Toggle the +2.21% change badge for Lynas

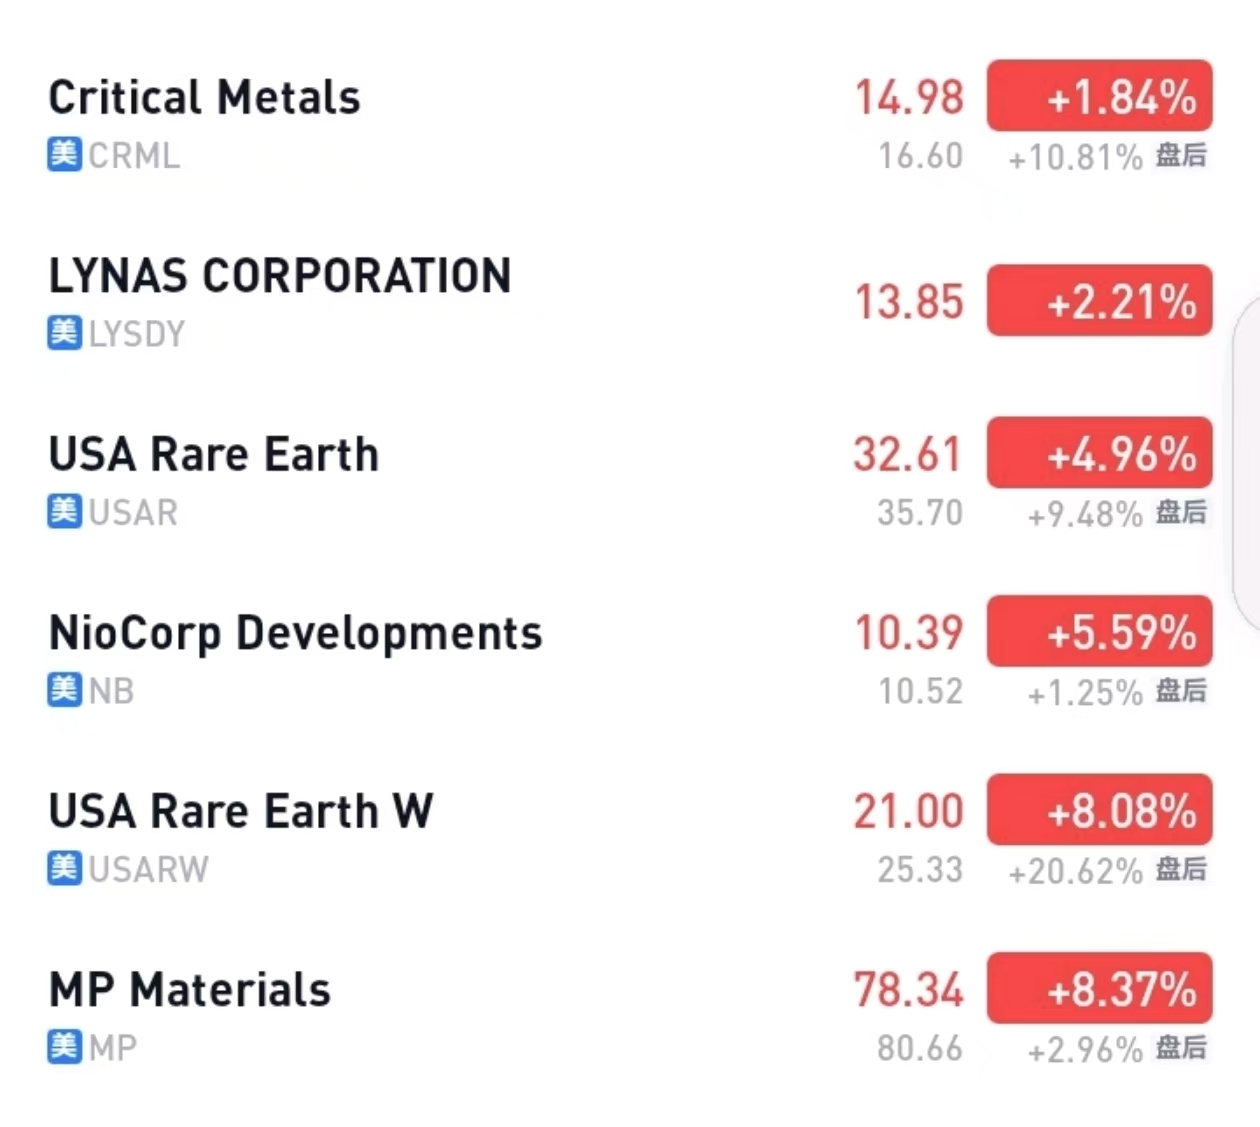click(1099, 301)
